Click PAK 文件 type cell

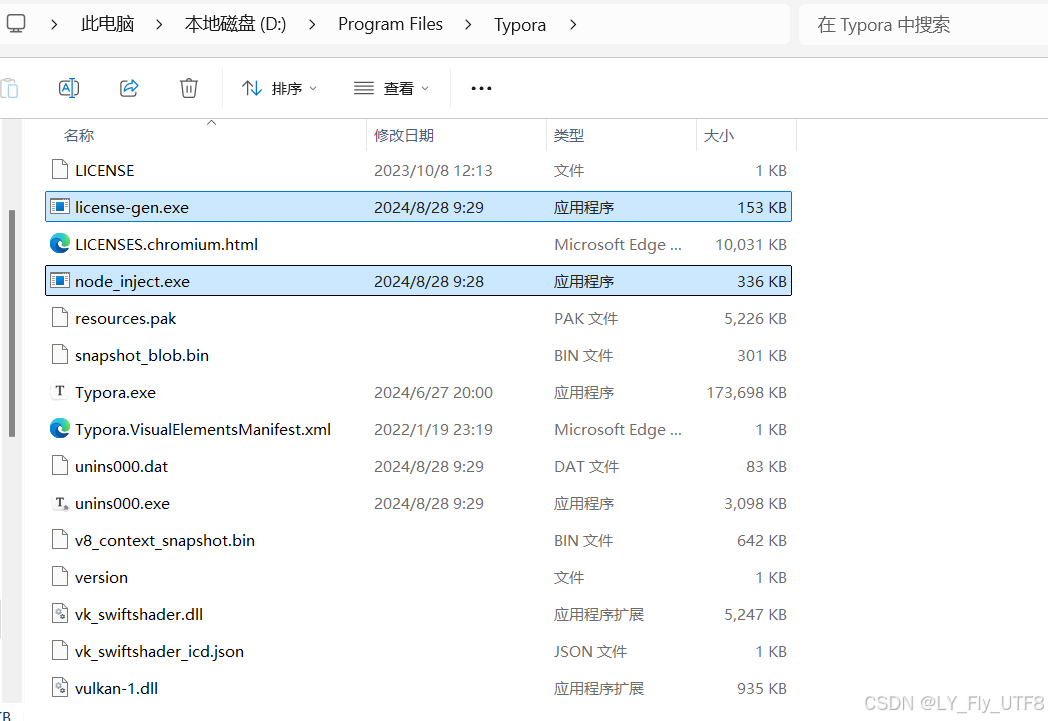pos(585,319)
